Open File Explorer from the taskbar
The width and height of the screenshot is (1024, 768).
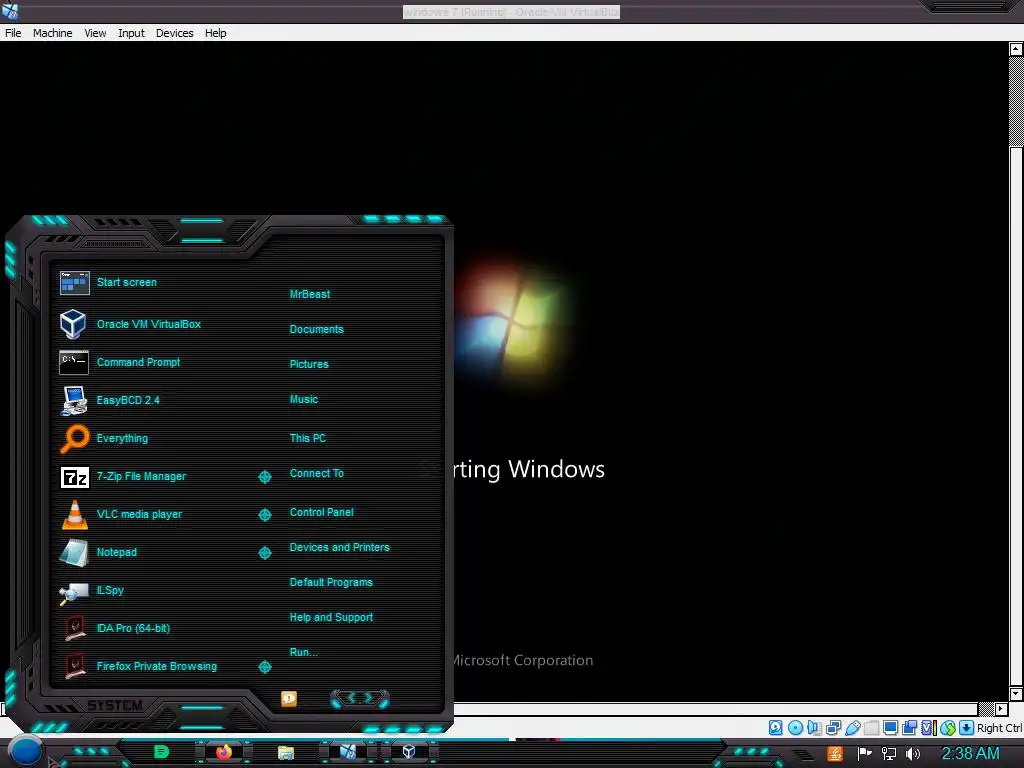click(285, 753)
